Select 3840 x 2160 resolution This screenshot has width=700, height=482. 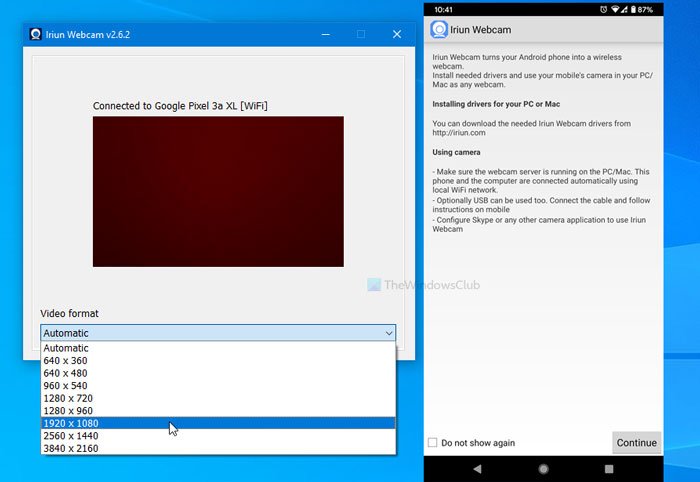click(218, 448)
